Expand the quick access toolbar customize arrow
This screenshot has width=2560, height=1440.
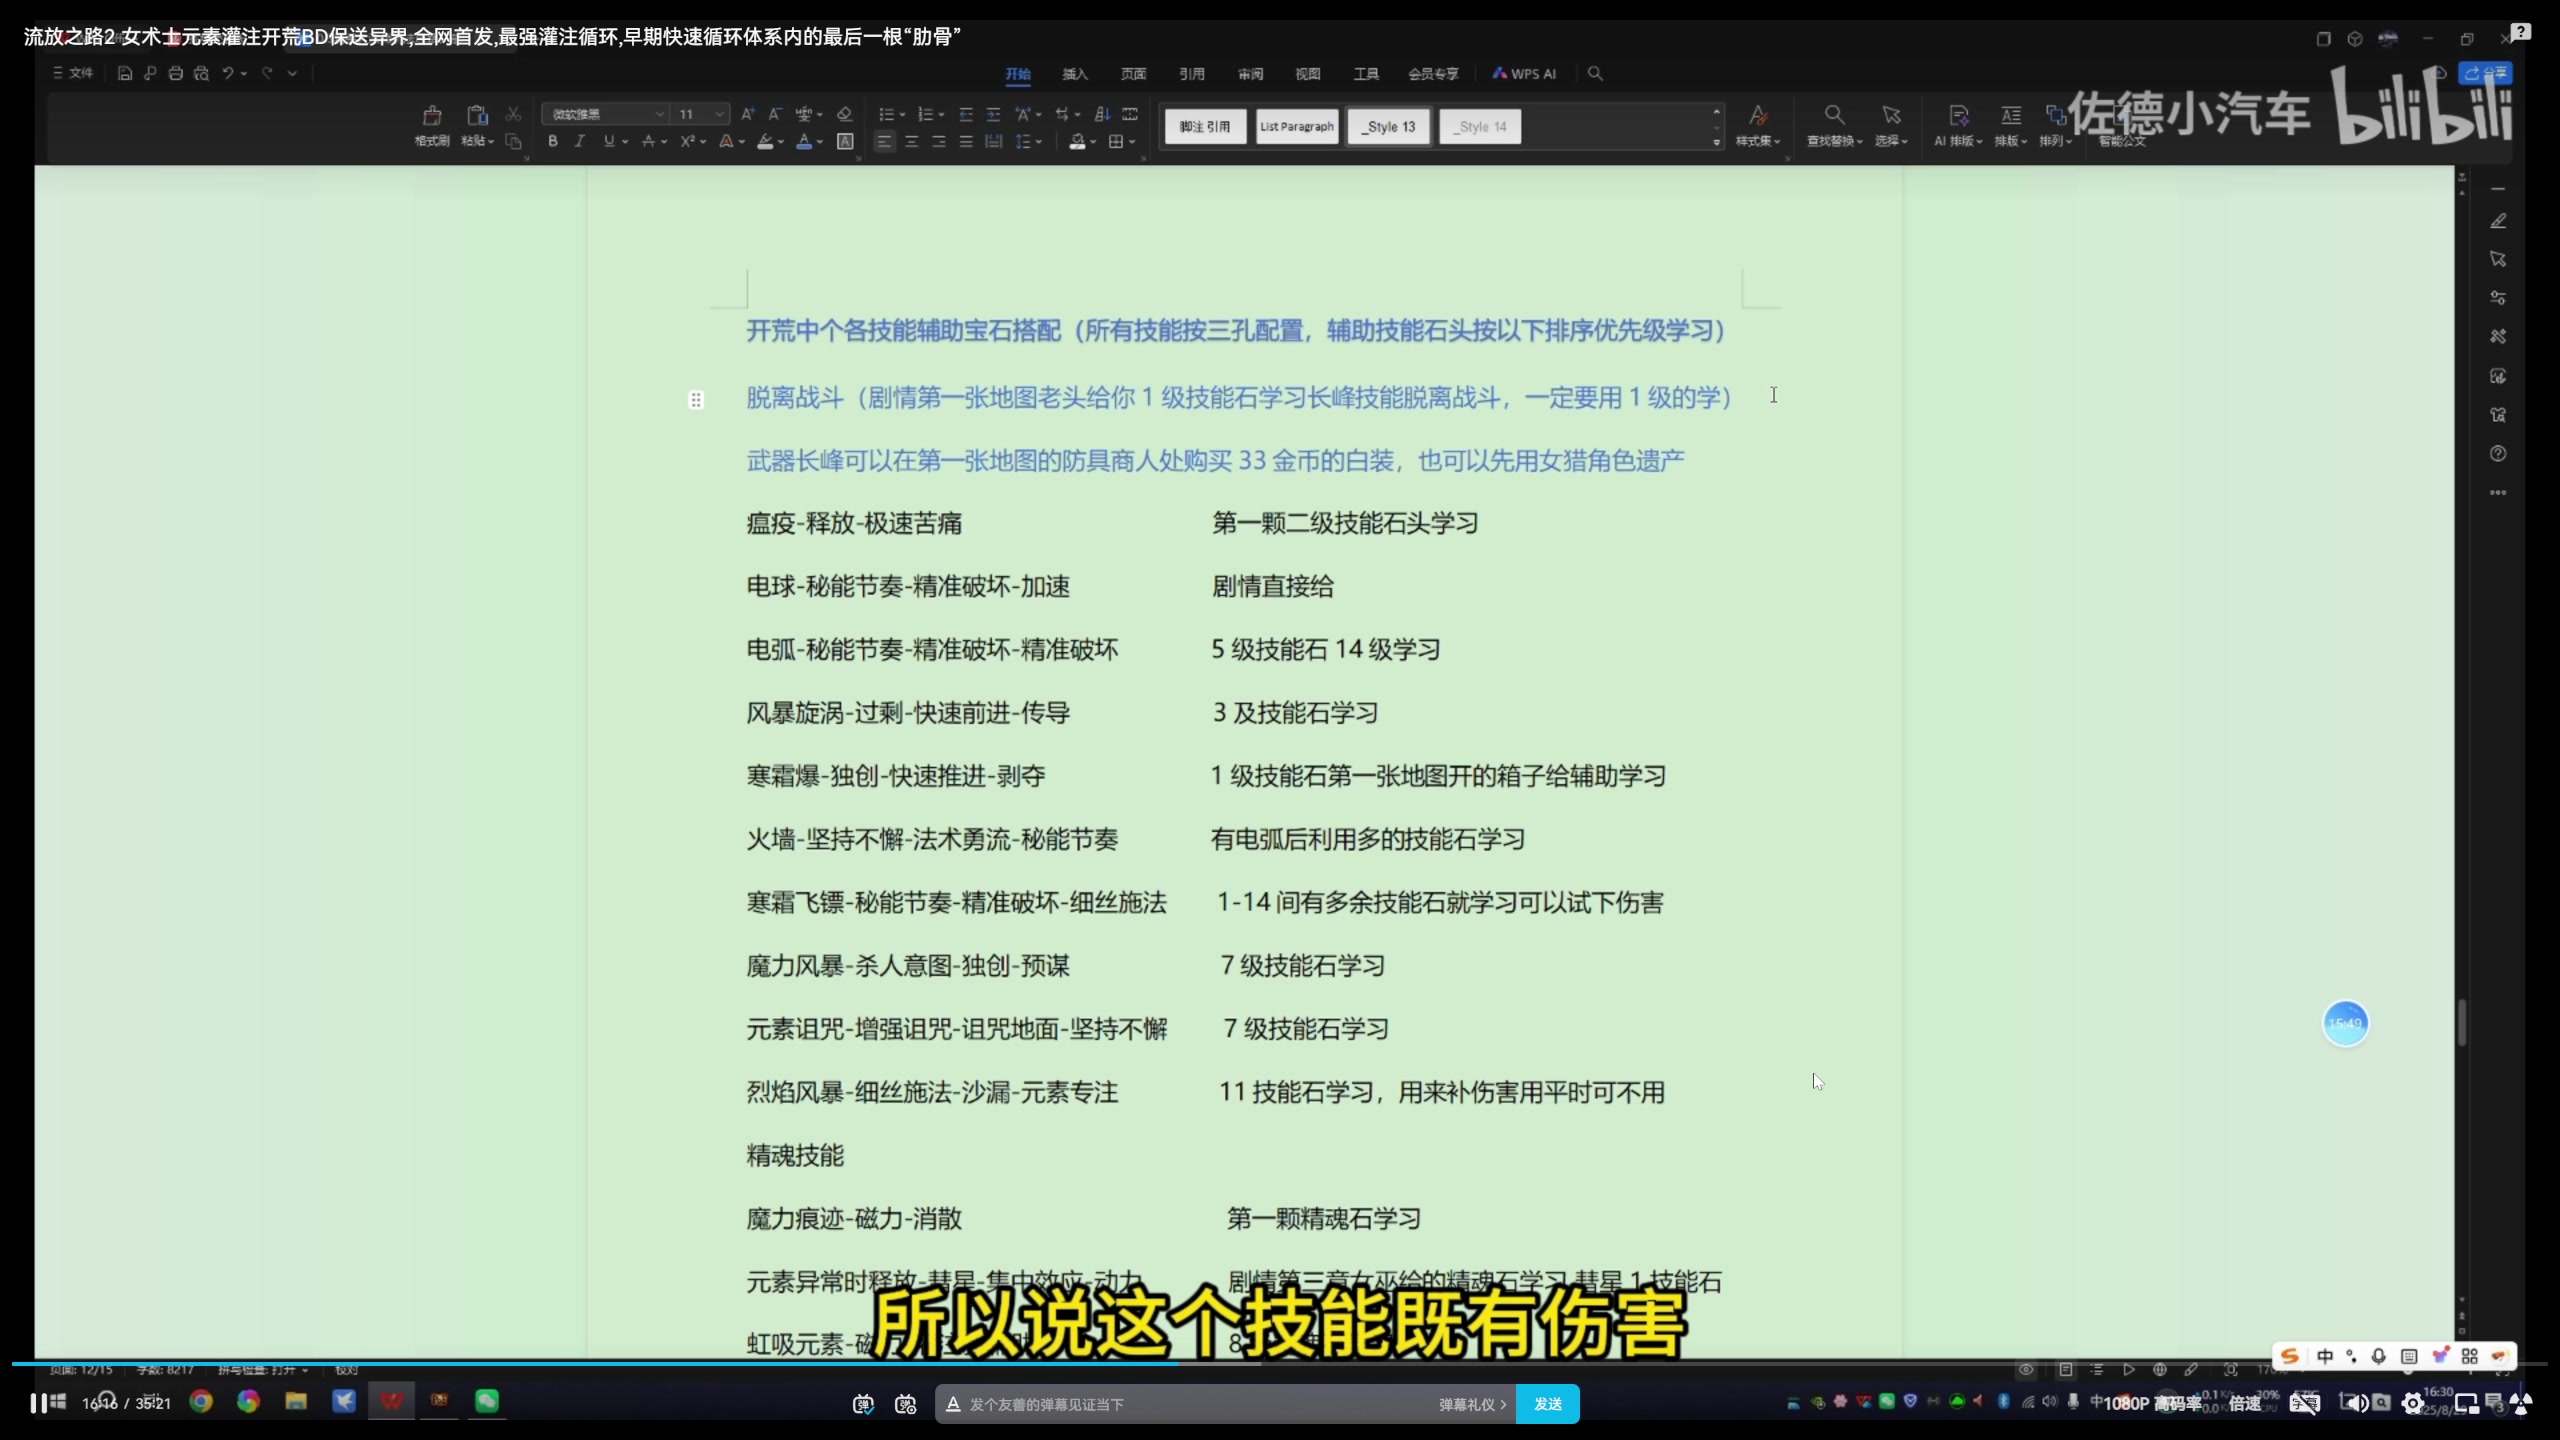click(293, 73)
